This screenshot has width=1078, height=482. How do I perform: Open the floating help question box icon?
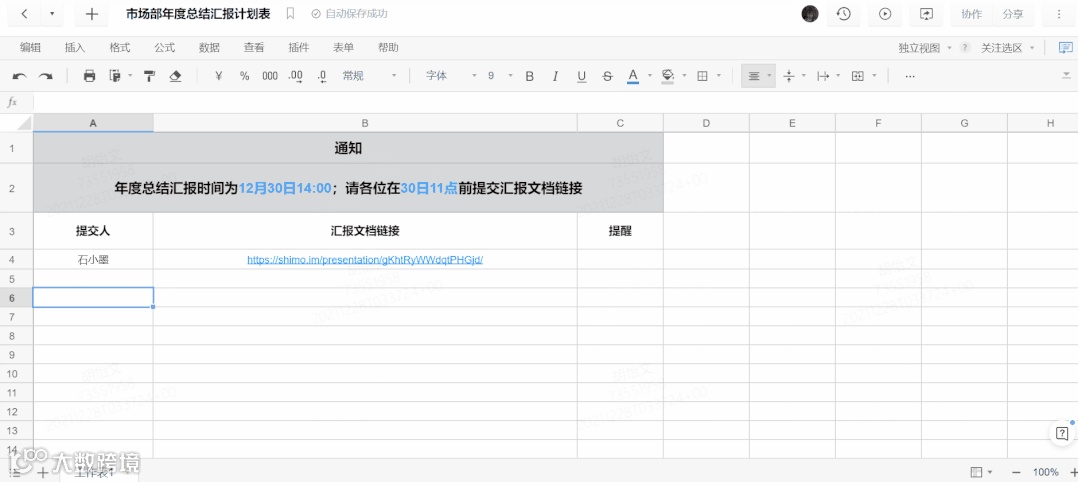[1062, 434]
